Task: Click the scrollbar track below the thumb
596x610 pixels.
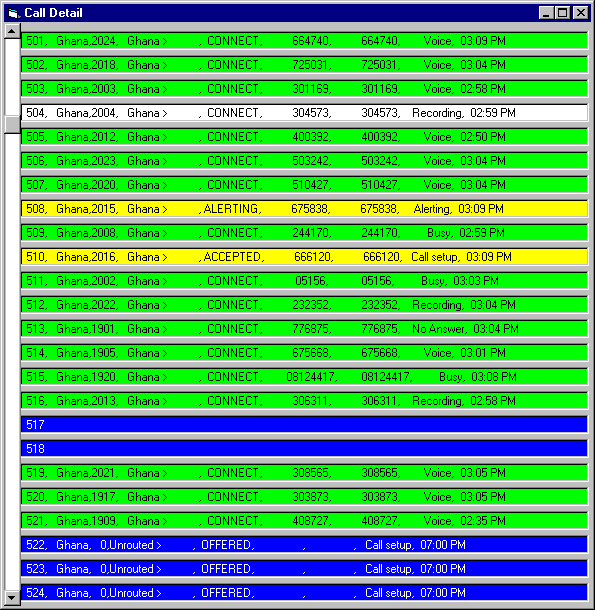Action: (12, 362)
